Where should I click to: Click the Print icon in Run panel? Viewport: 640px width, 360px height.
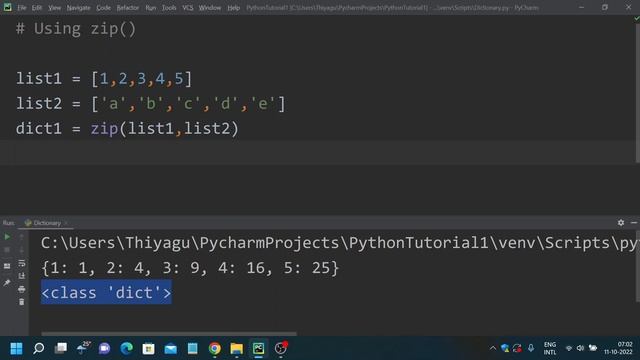[22, 289]
